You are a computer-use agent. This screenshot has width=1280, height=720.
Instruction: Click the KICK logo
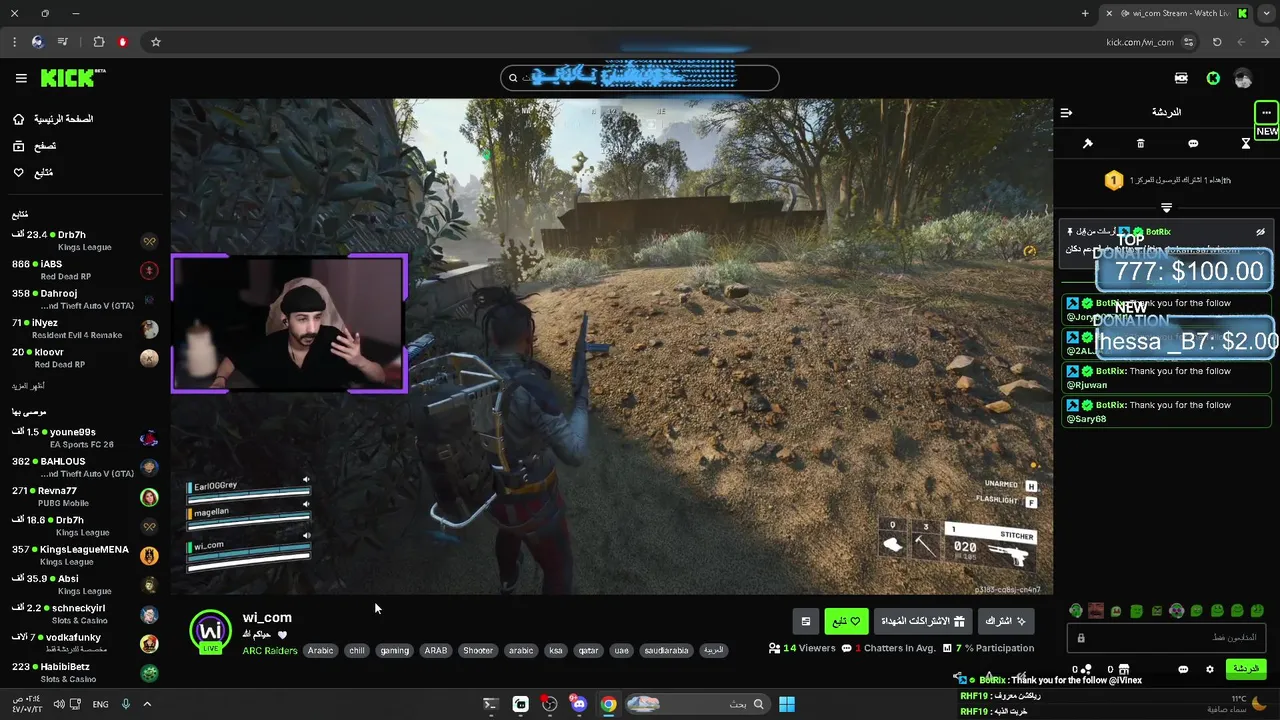(73, 78)
